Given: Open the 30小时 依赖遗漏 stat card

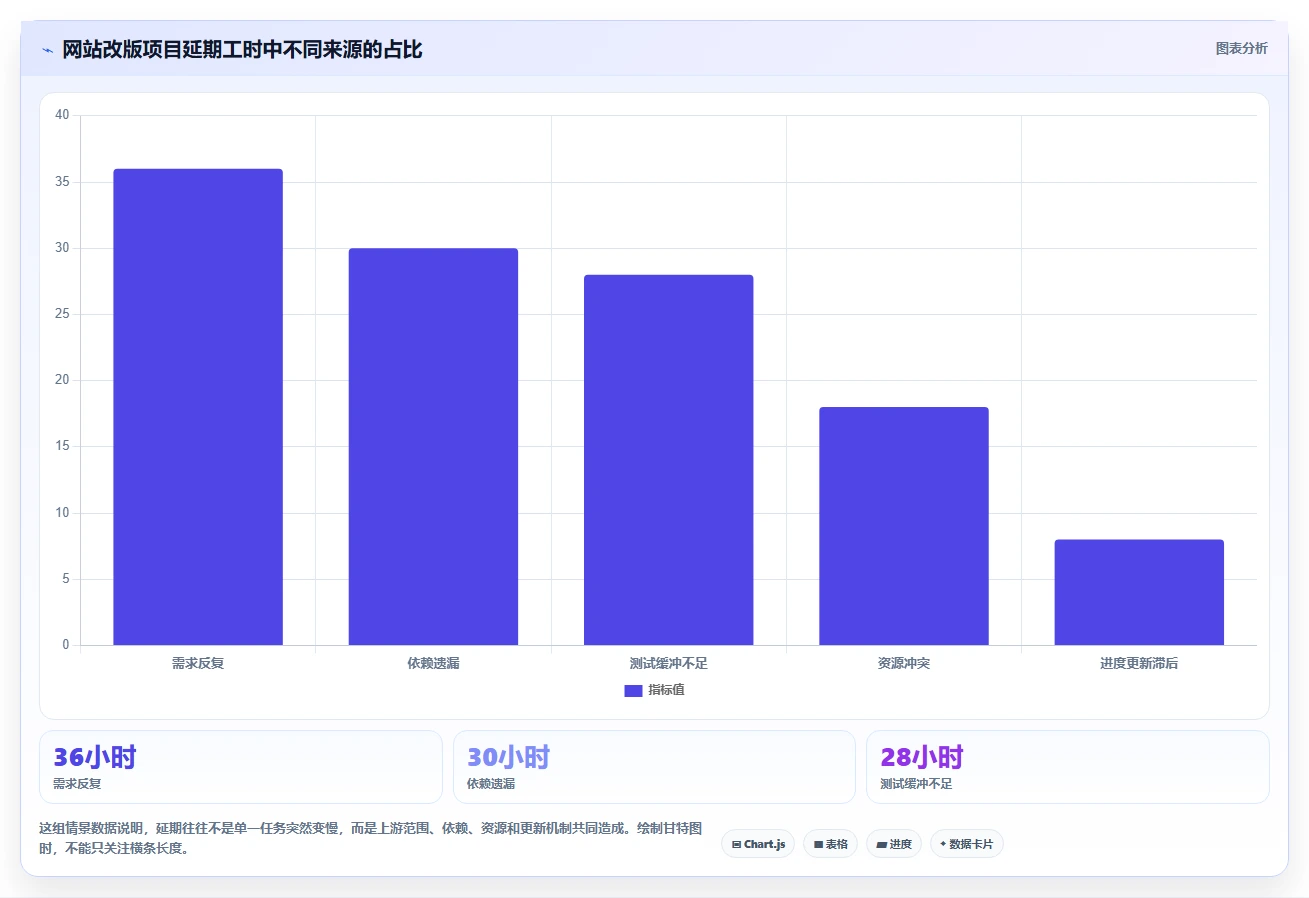Looking at the screenshot, I should (654, 767).
